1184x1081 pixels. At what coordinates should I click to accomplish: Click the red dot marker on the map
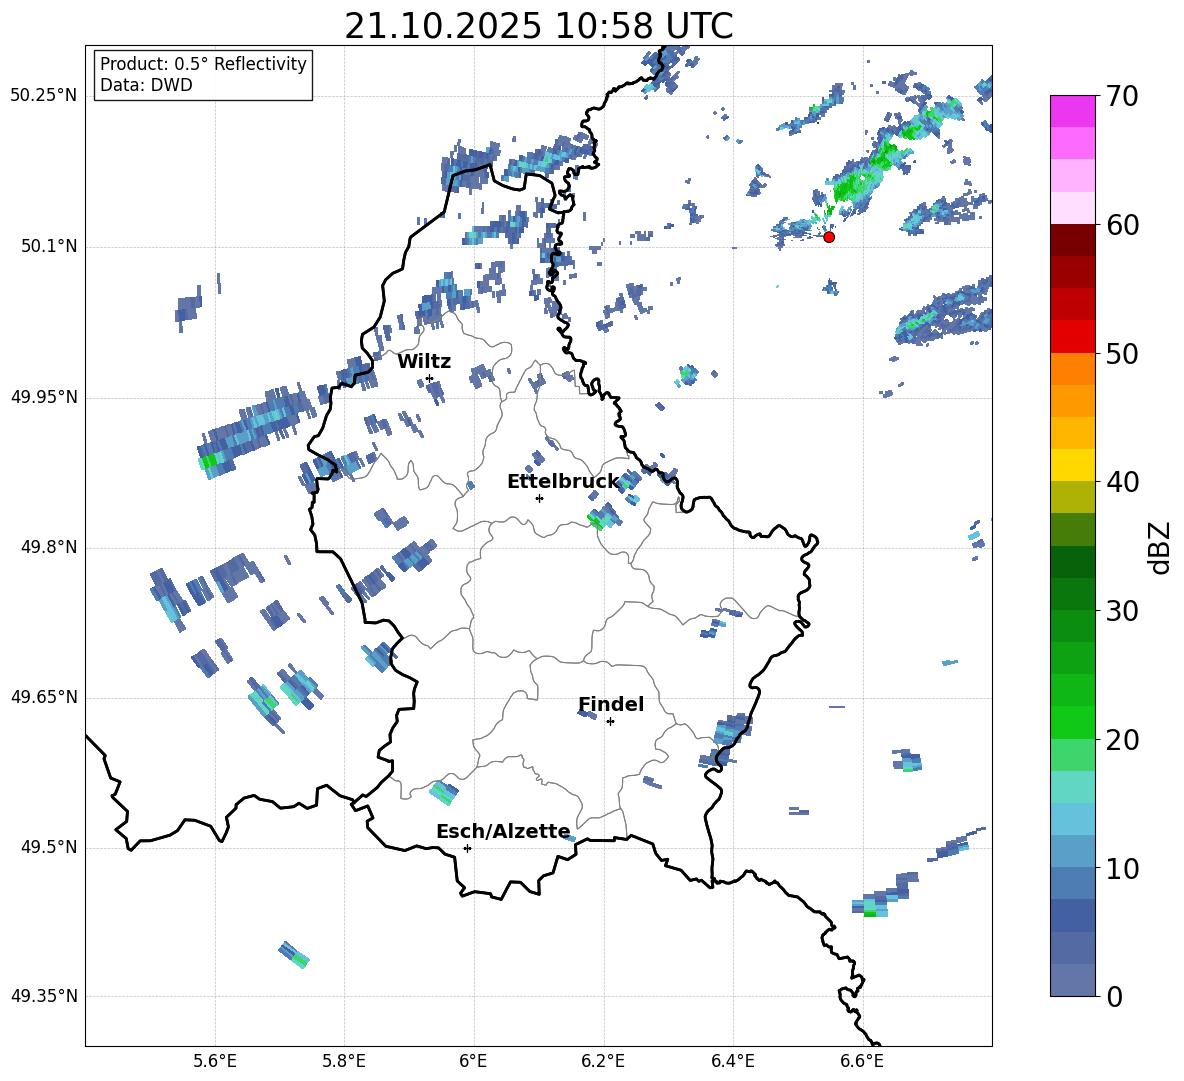[x=828, y=237]
